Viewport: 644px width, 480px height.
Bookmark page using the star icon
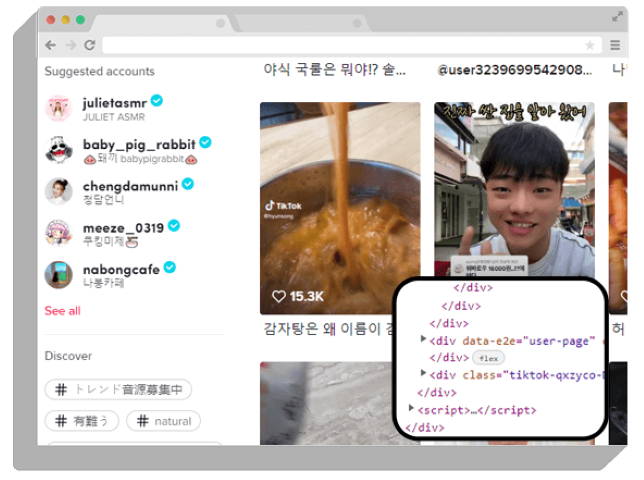click(590, 45)
